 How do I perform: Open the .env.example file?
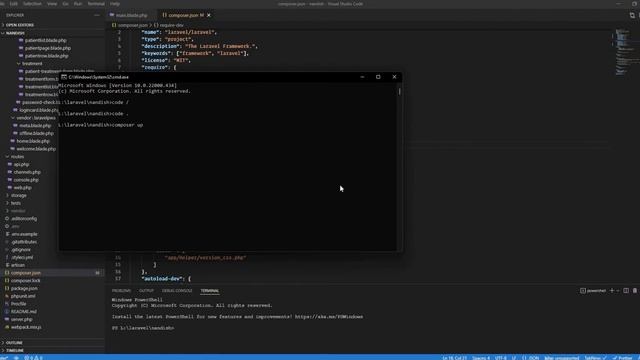click(24, 234)
